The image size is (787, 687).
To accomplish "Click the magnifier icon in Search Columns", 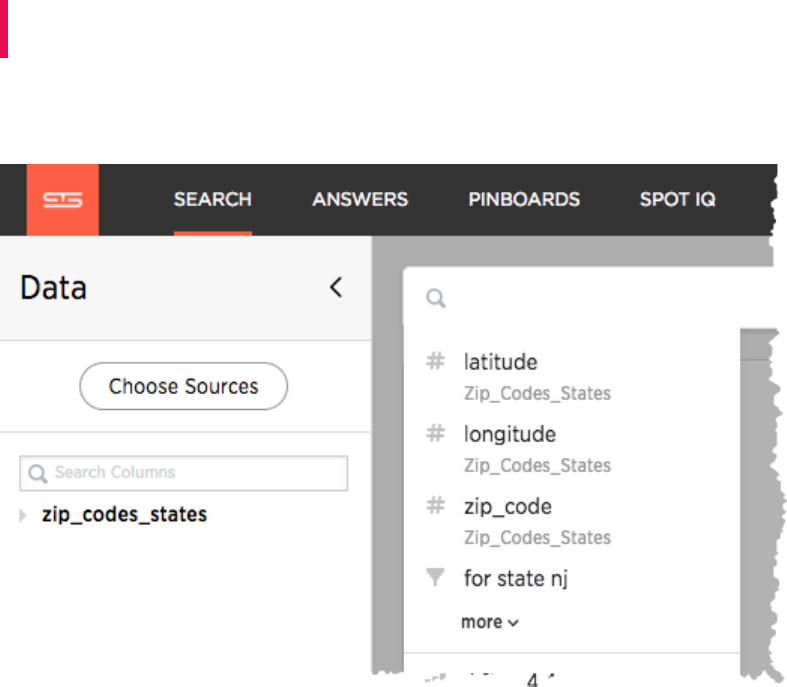I will [39, 473].
